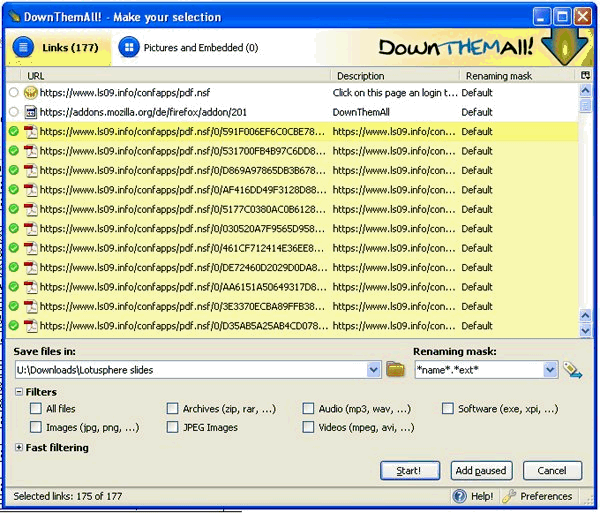Viewport: 600px width, 513px height.
Task: Enable the Software (exe, xpi) filter
Action: [448, 409]
